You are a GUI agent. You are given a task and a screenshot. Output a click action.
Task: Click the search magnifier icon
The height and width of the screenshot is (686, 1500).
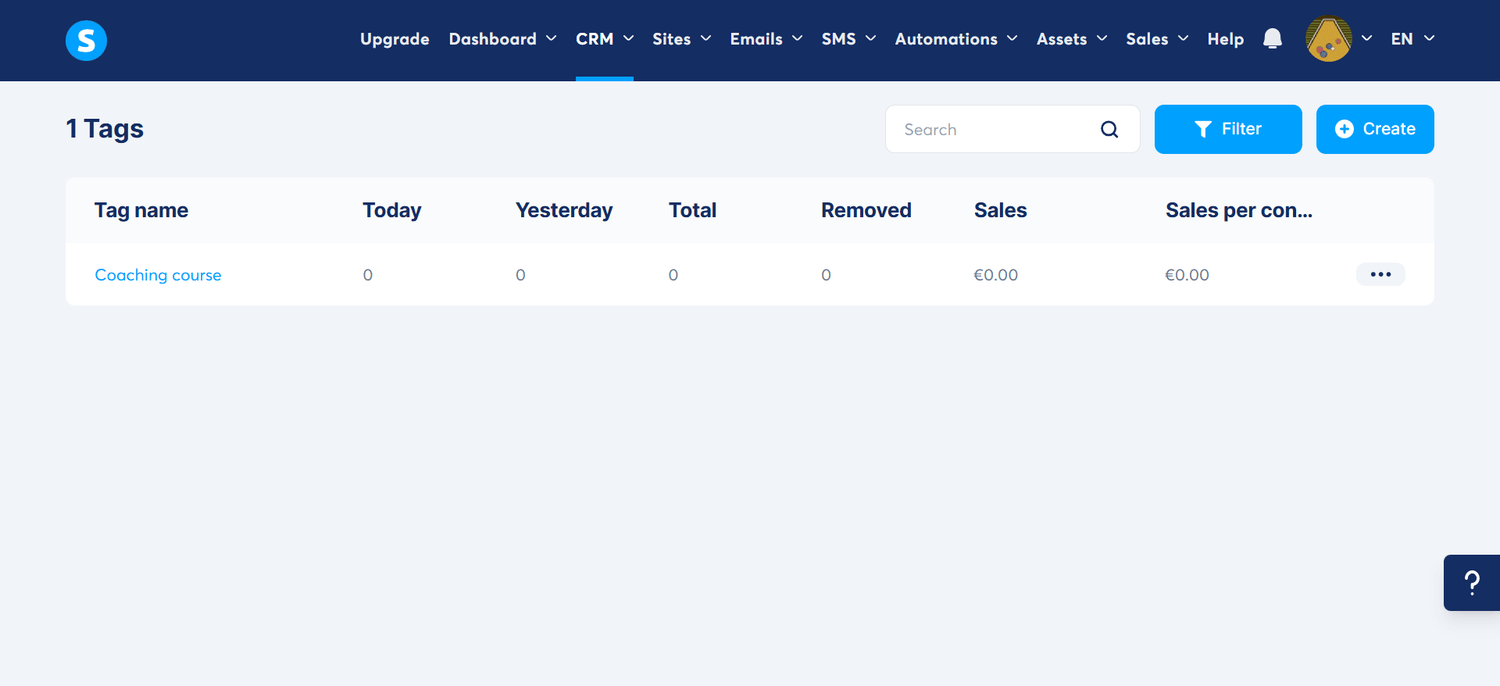(x=1109, y=129)
